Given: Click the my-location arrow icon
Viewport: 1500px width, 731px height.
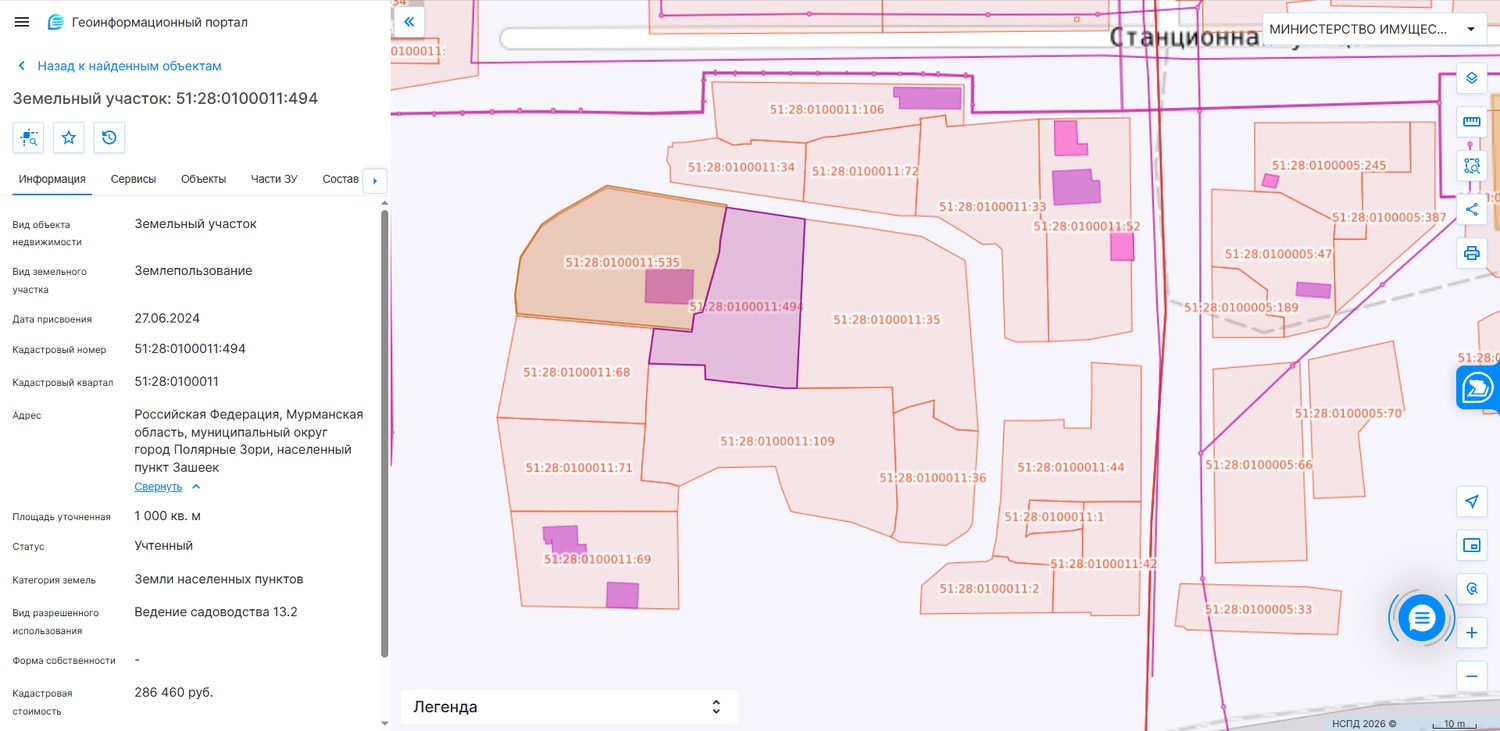Looking at the screenshot, I should [x=1471, y=502].
